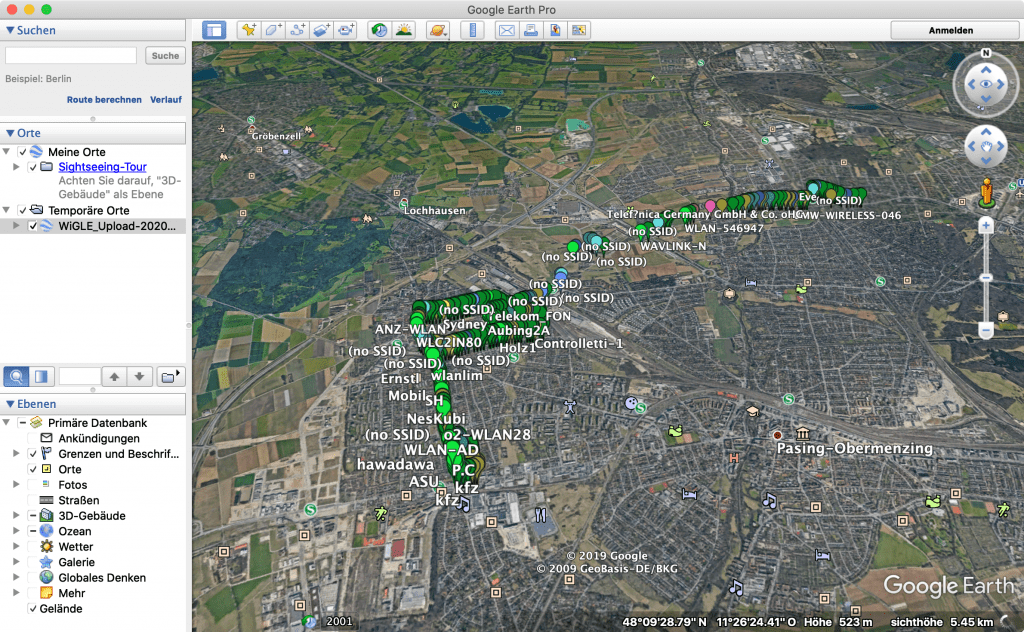
Task: Toggle Sightseeing-Tour checkbox
Action: pos(33,167)
